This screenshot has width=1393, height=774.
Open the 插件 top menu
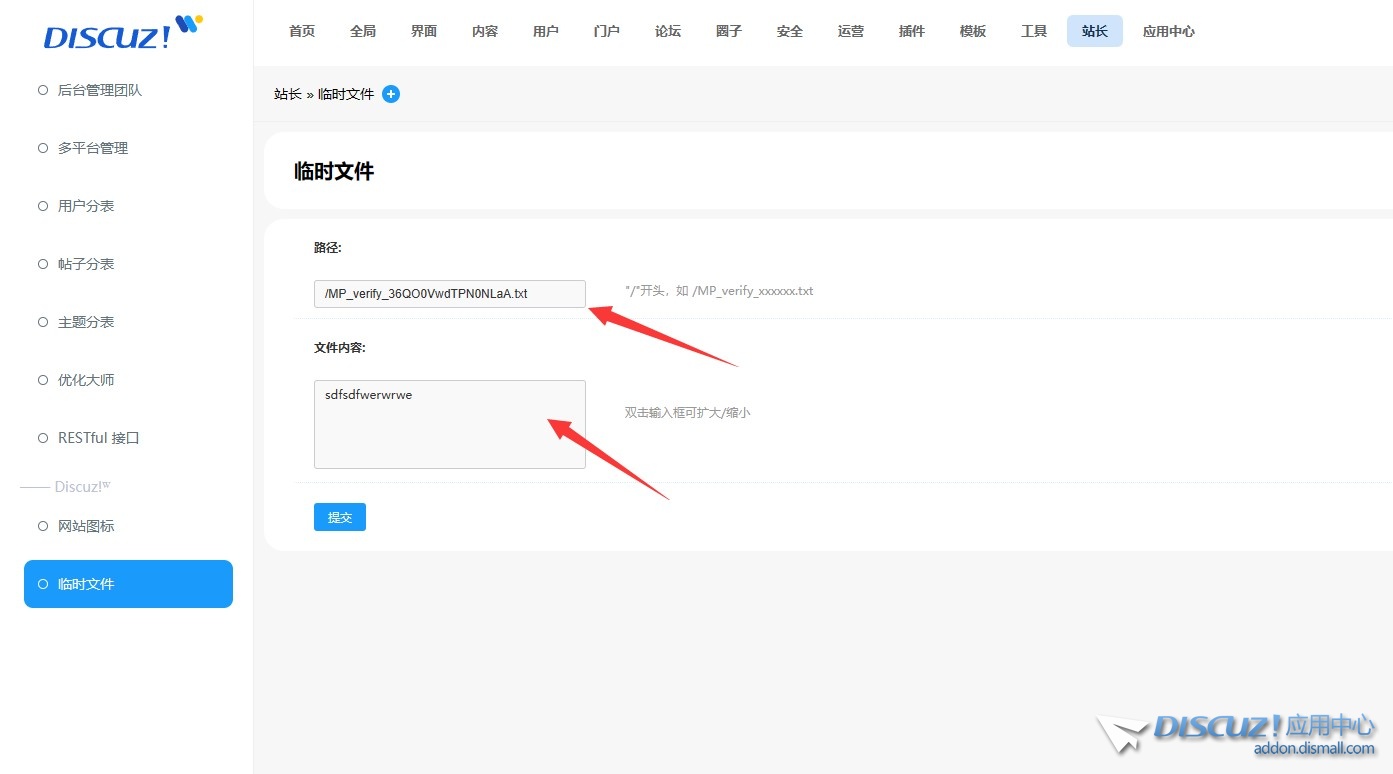point(912,31)
